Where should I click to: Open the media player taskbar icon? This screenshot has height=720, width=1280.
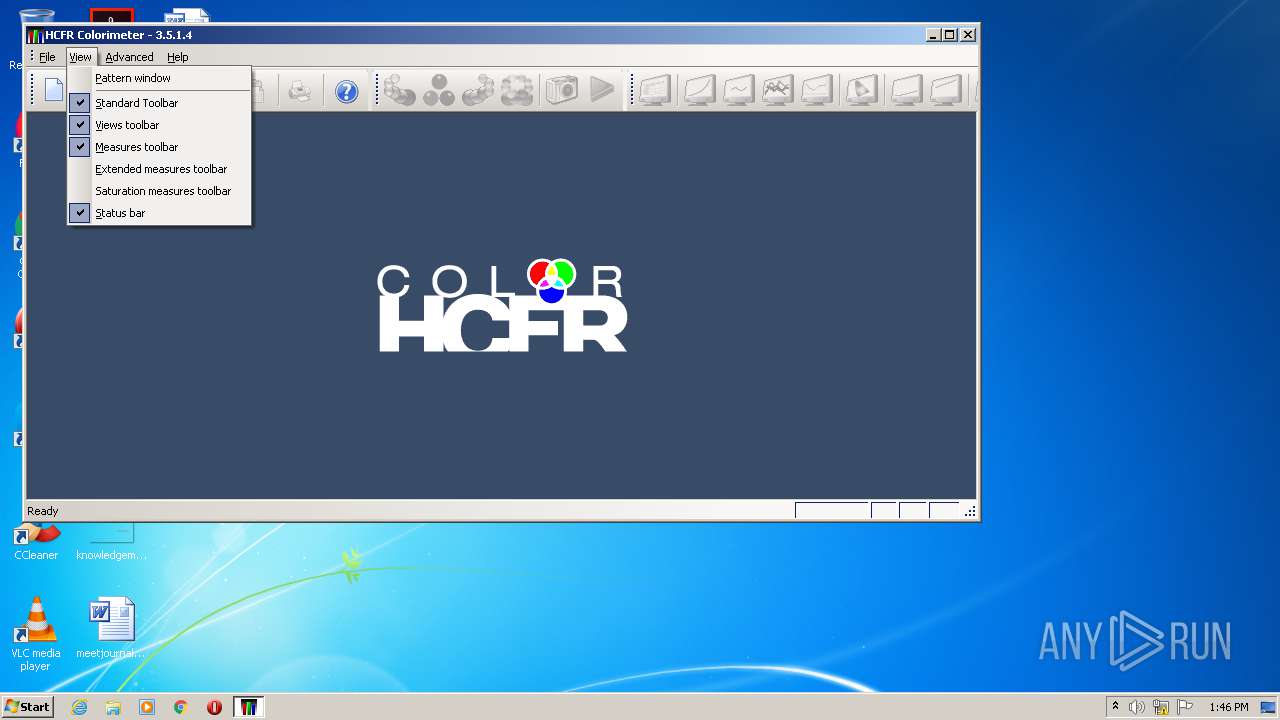[147, 707]
